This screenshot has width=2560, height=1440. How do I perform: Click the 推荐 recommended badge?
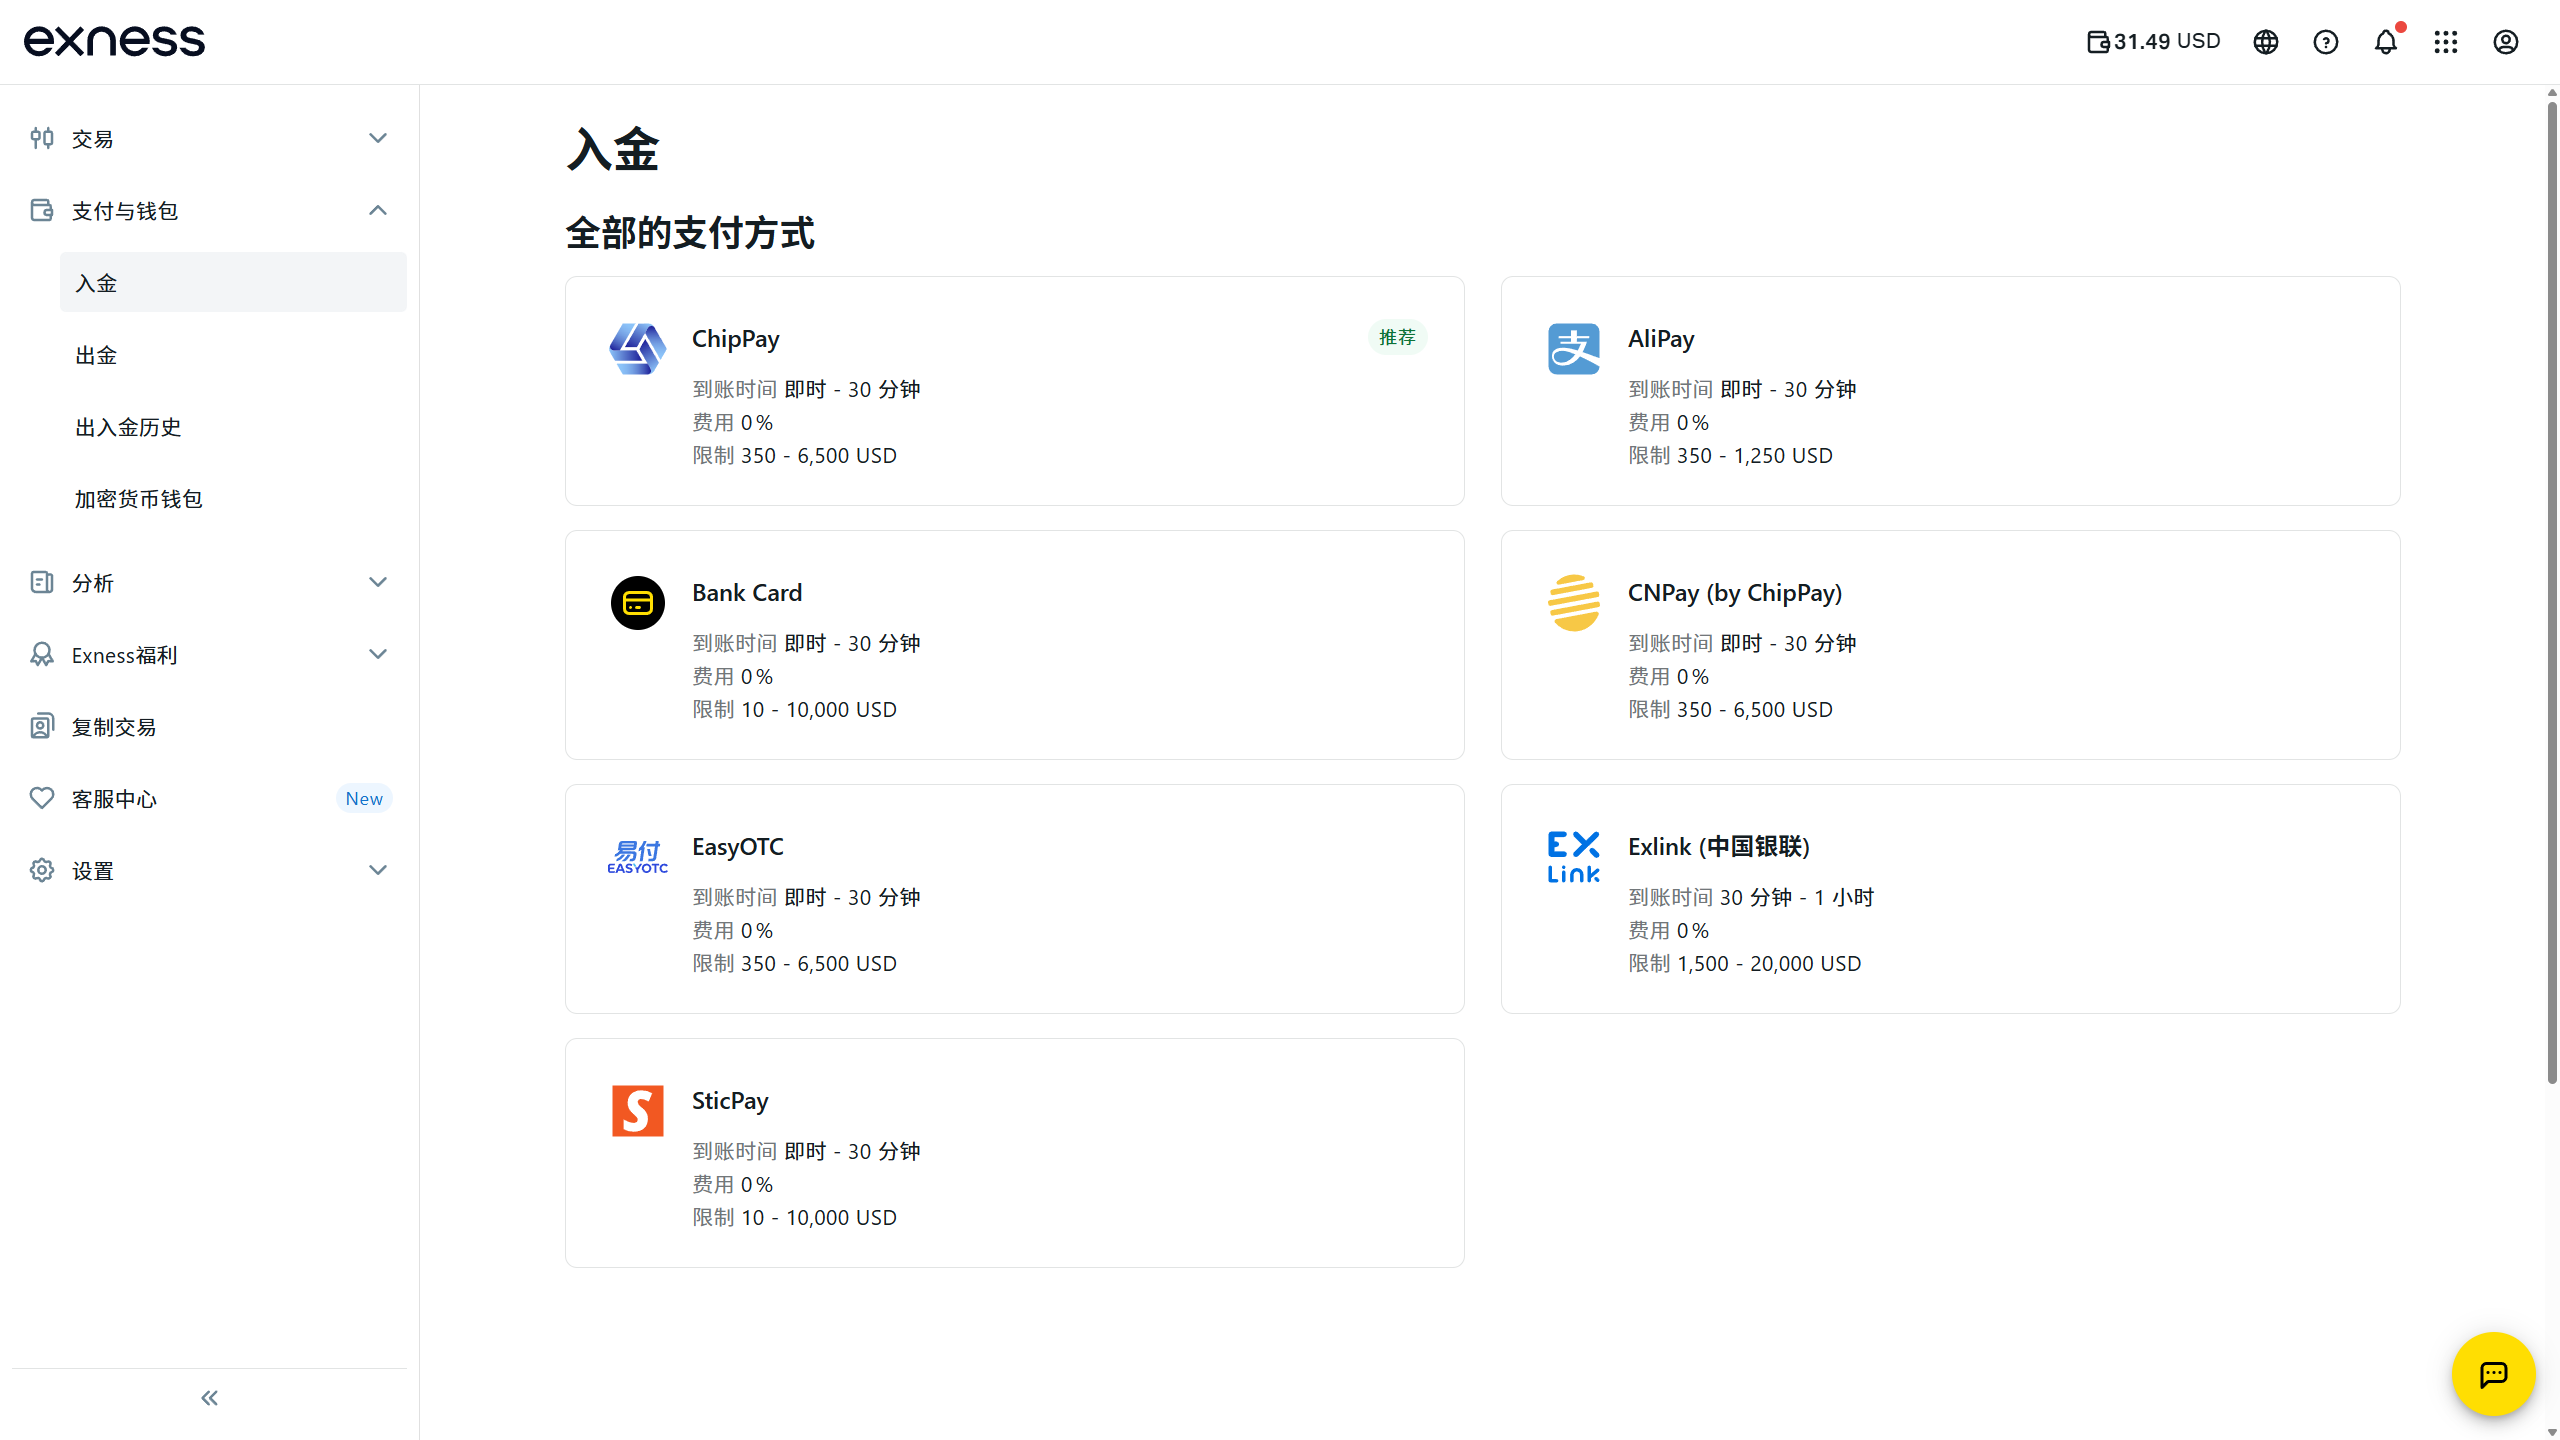pyautogui.click(x=1397, y=337)
